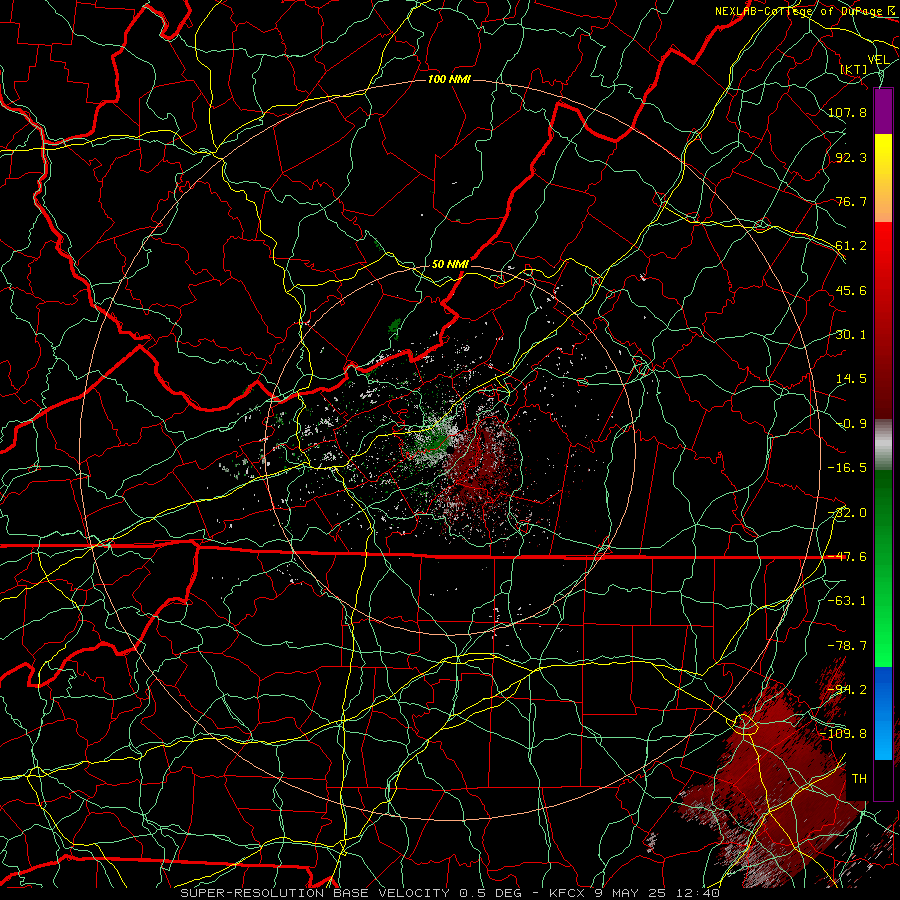Select the 61.2 velocity scale value
This screenshot has height=900, width=900.
point(851,246)
